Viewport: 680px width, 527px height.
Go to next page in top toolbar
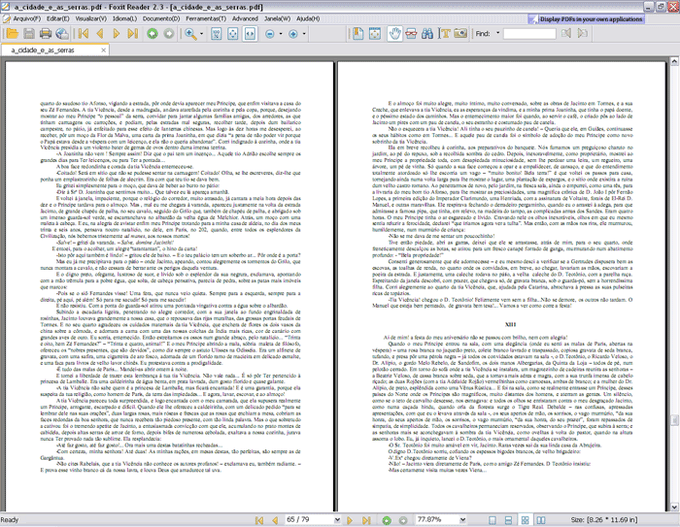click(x=116, y=34)
